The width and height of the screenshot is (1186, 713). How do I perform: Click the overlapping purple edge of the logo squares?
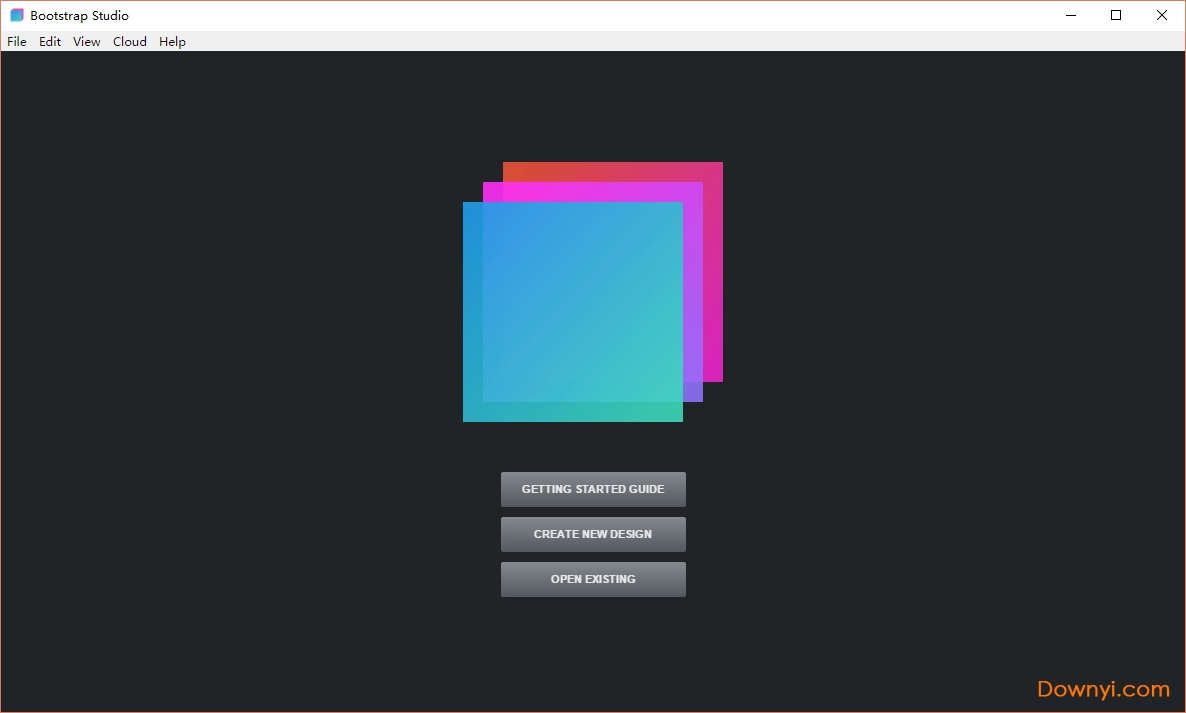tap(693, 390)
